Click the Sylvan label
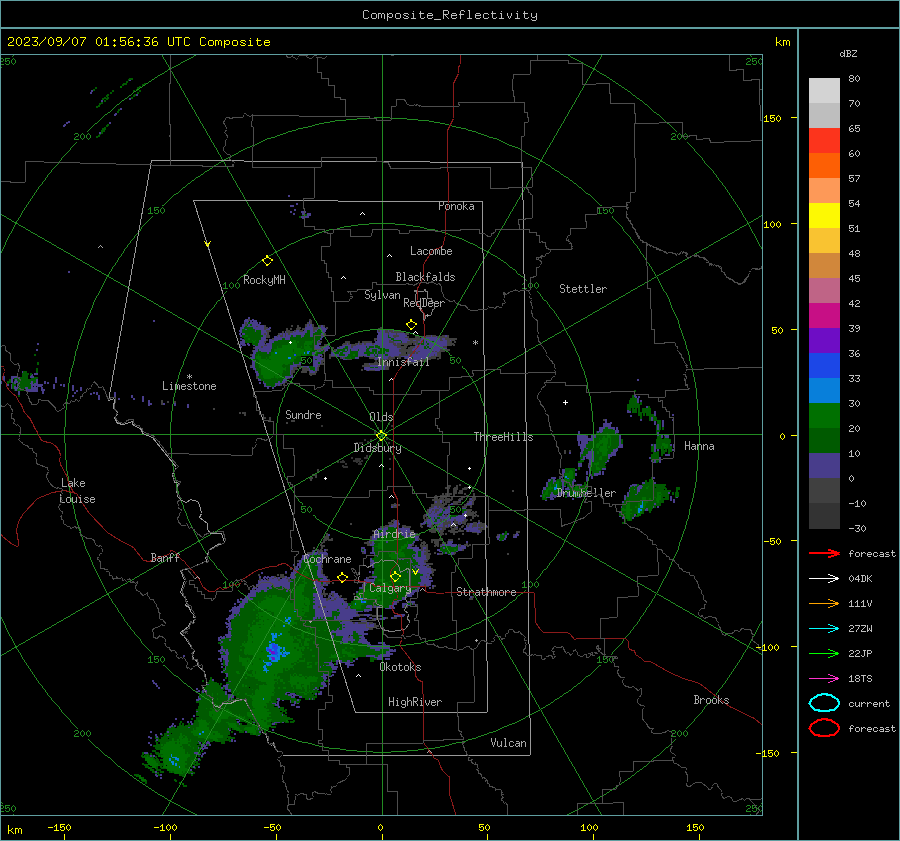900x841 pixels. [x=382, y=295]
